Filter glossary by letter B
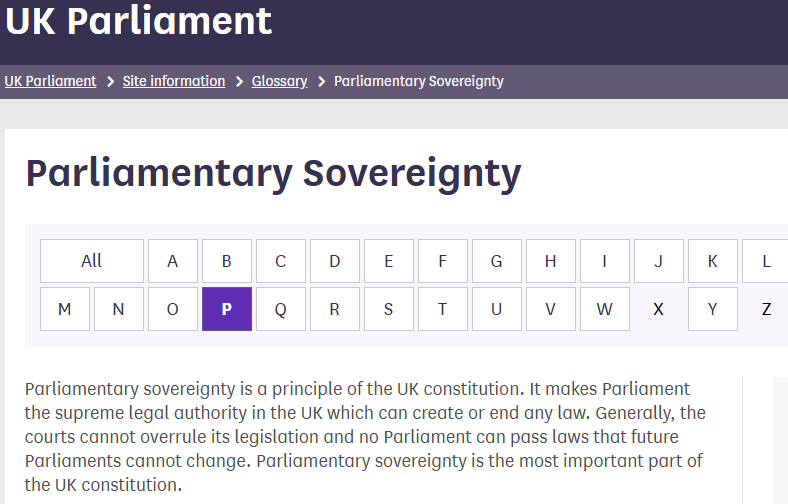Viewport: 788px width, 504px height. pos(227,261)
